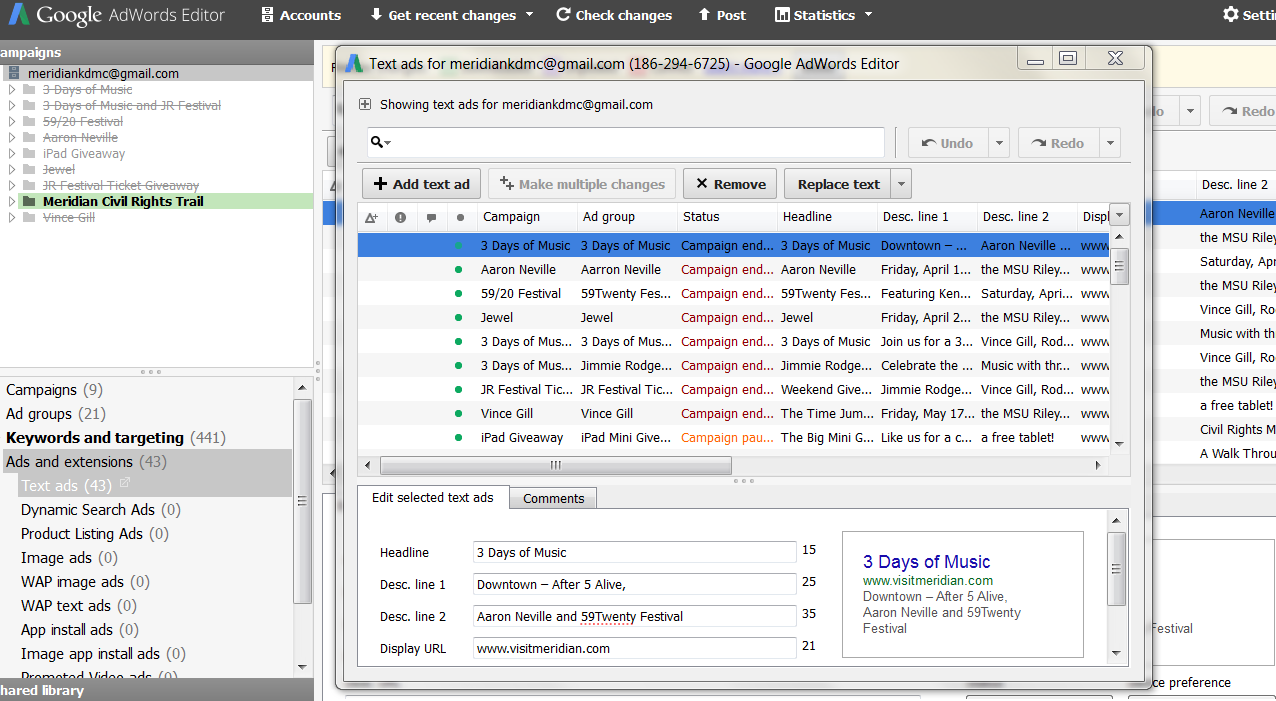
Task: Click the table horizontal scrollbar
Action: pyautogui.click(x=555, y=465)
